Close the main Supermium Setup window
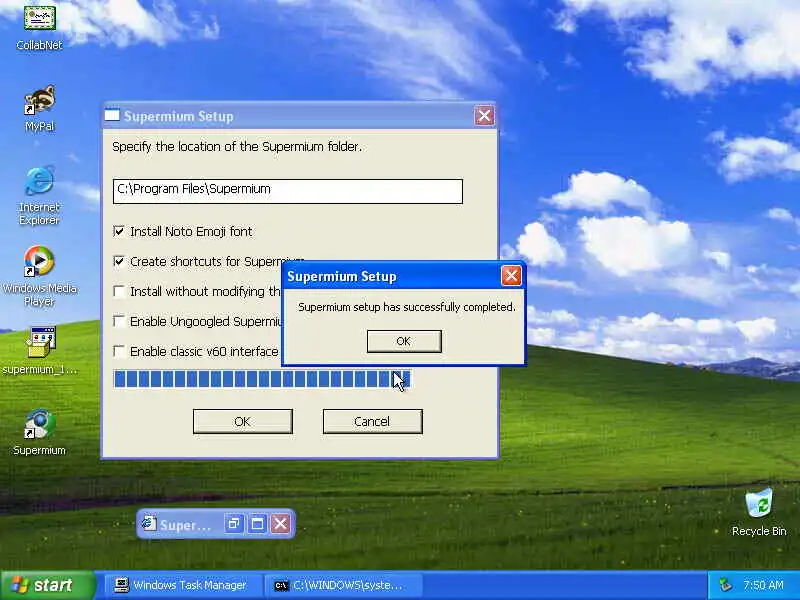This screenshot has width=800, height=600. click(484, 116)
